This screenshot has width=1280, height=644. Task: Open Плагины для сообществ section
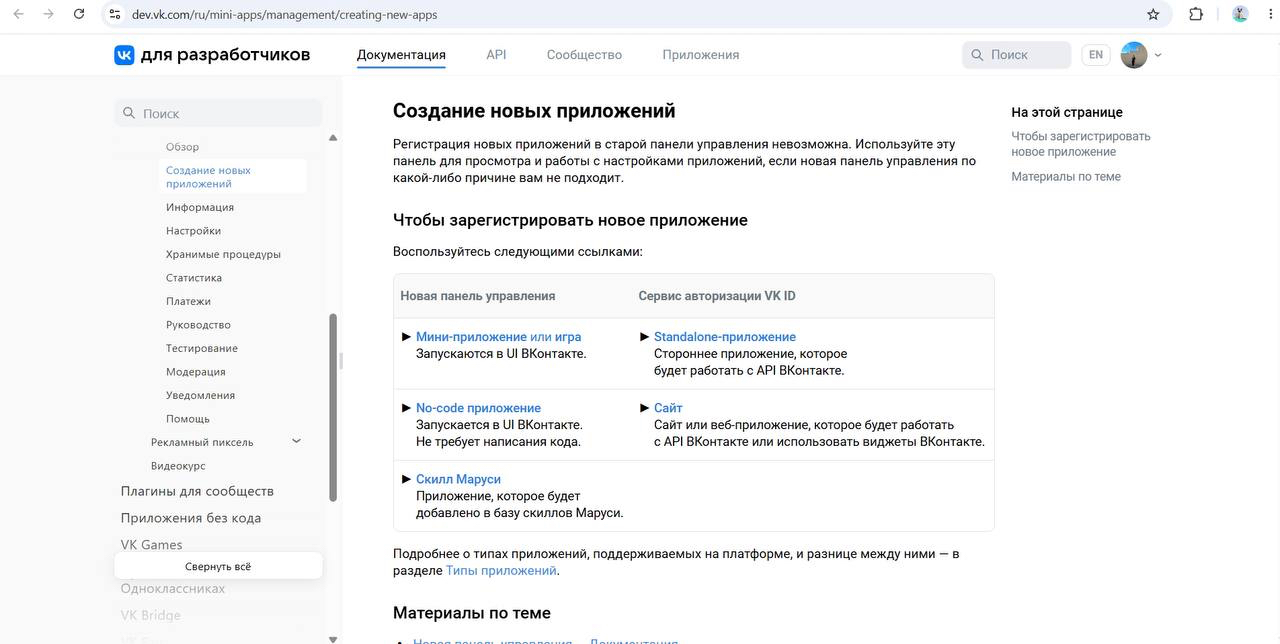[x=197, y=491]
